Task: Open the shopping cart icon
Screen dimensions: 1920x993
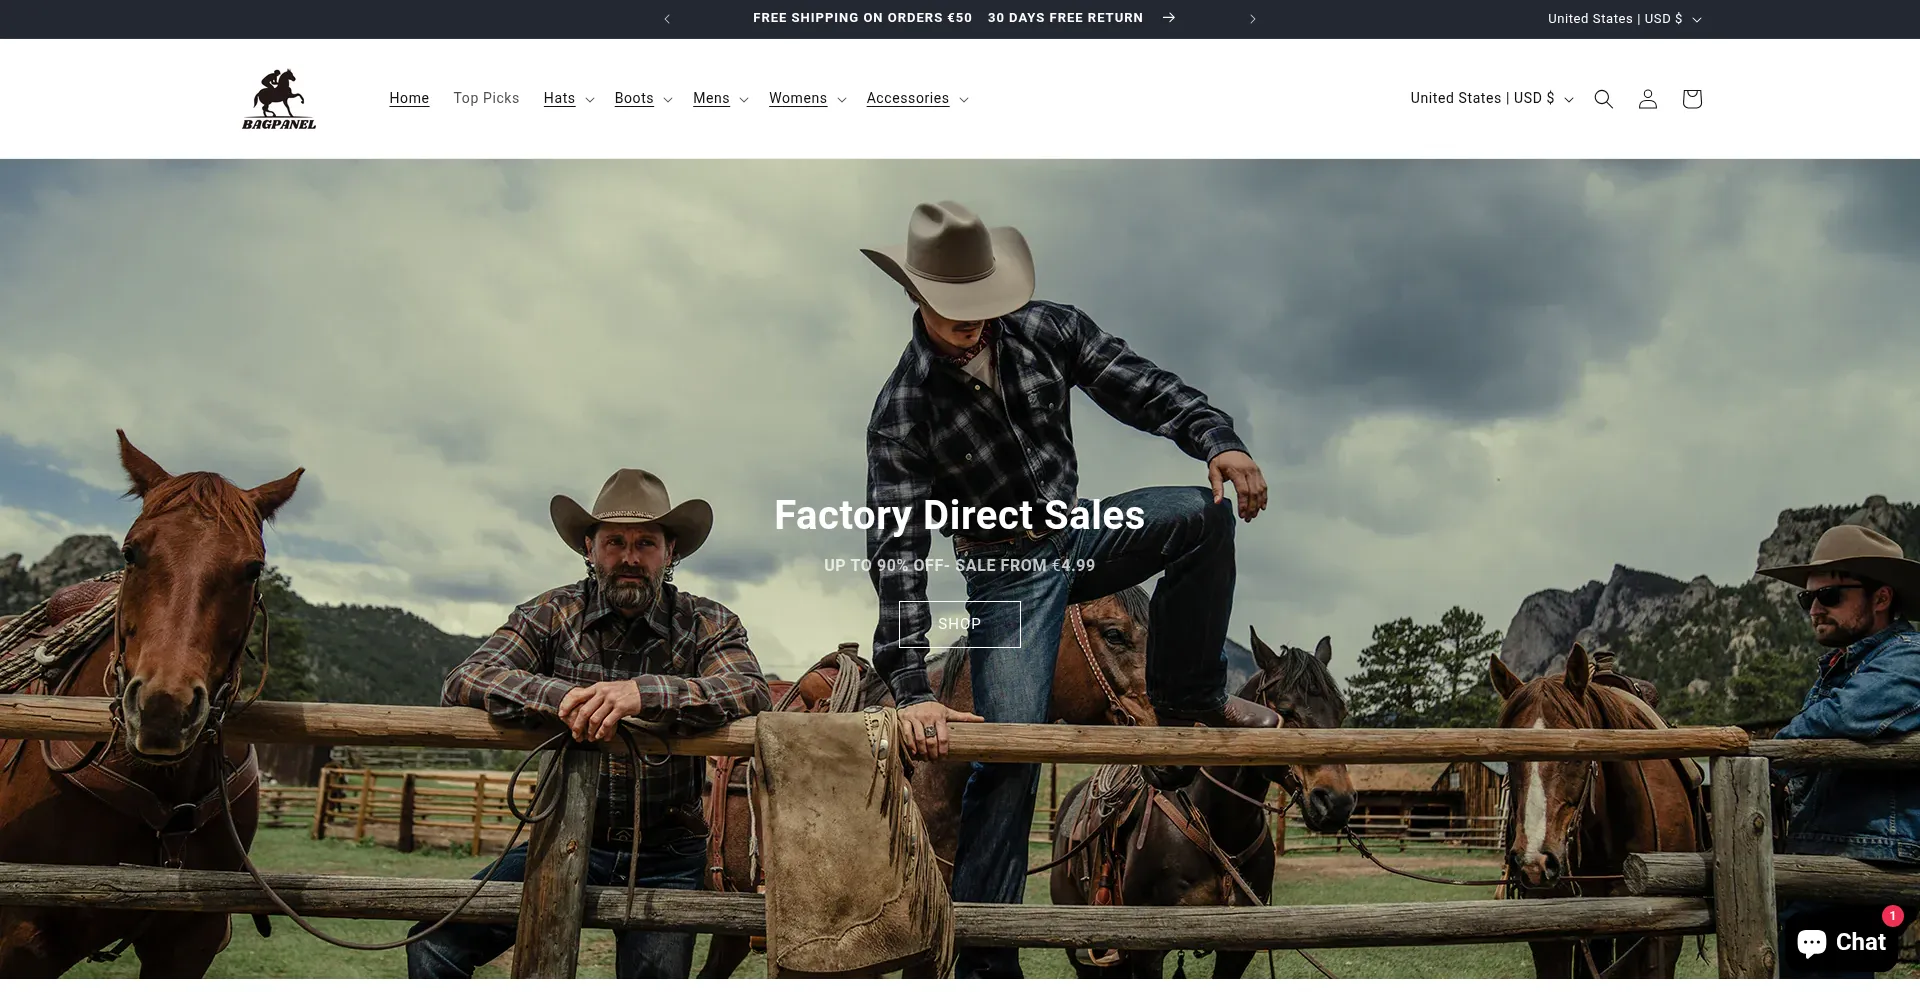Action: 1691,99
